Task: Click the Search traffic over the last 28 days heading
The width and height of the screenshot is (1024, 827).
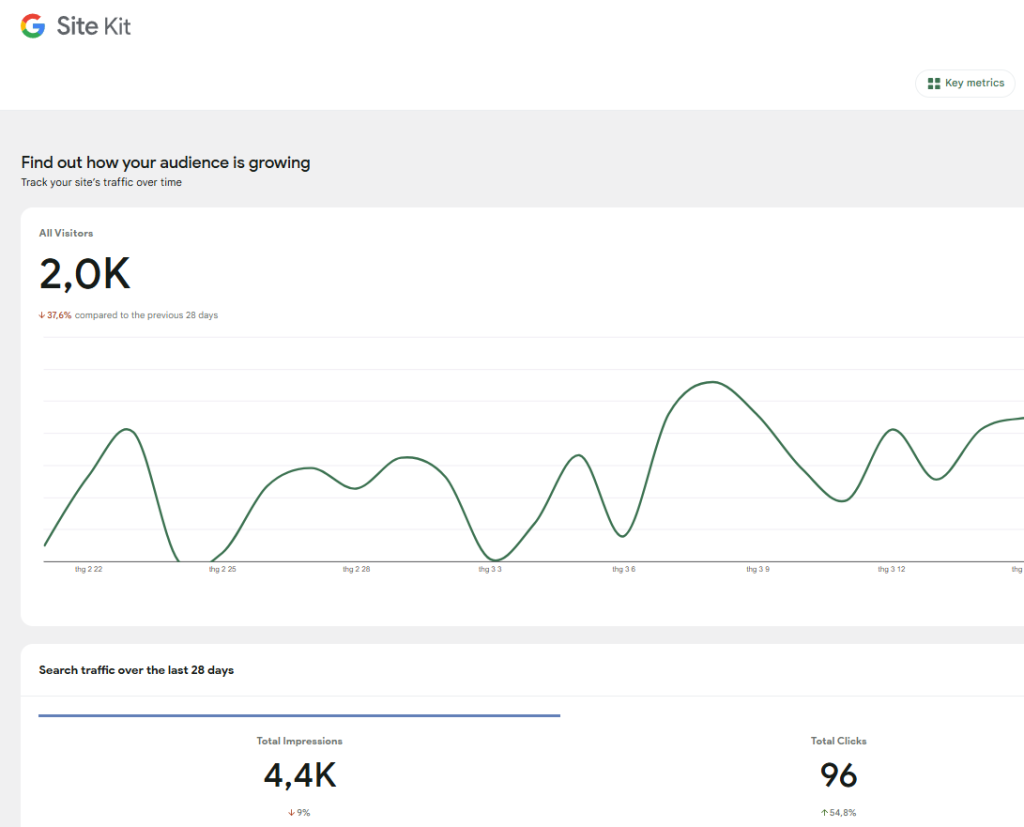Action: [x=136, y=670]
